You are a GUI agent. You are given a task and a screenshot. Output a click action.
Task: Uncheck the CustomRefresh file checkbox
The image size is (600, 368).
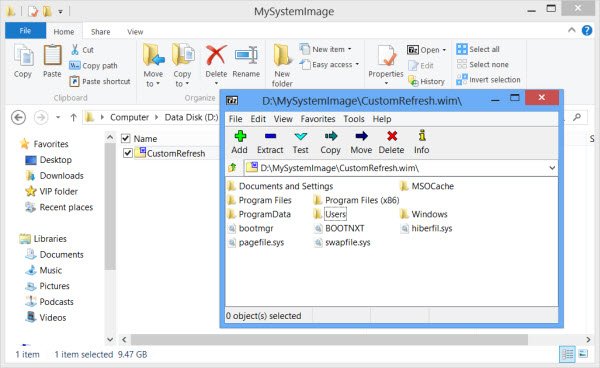[128, 153]
